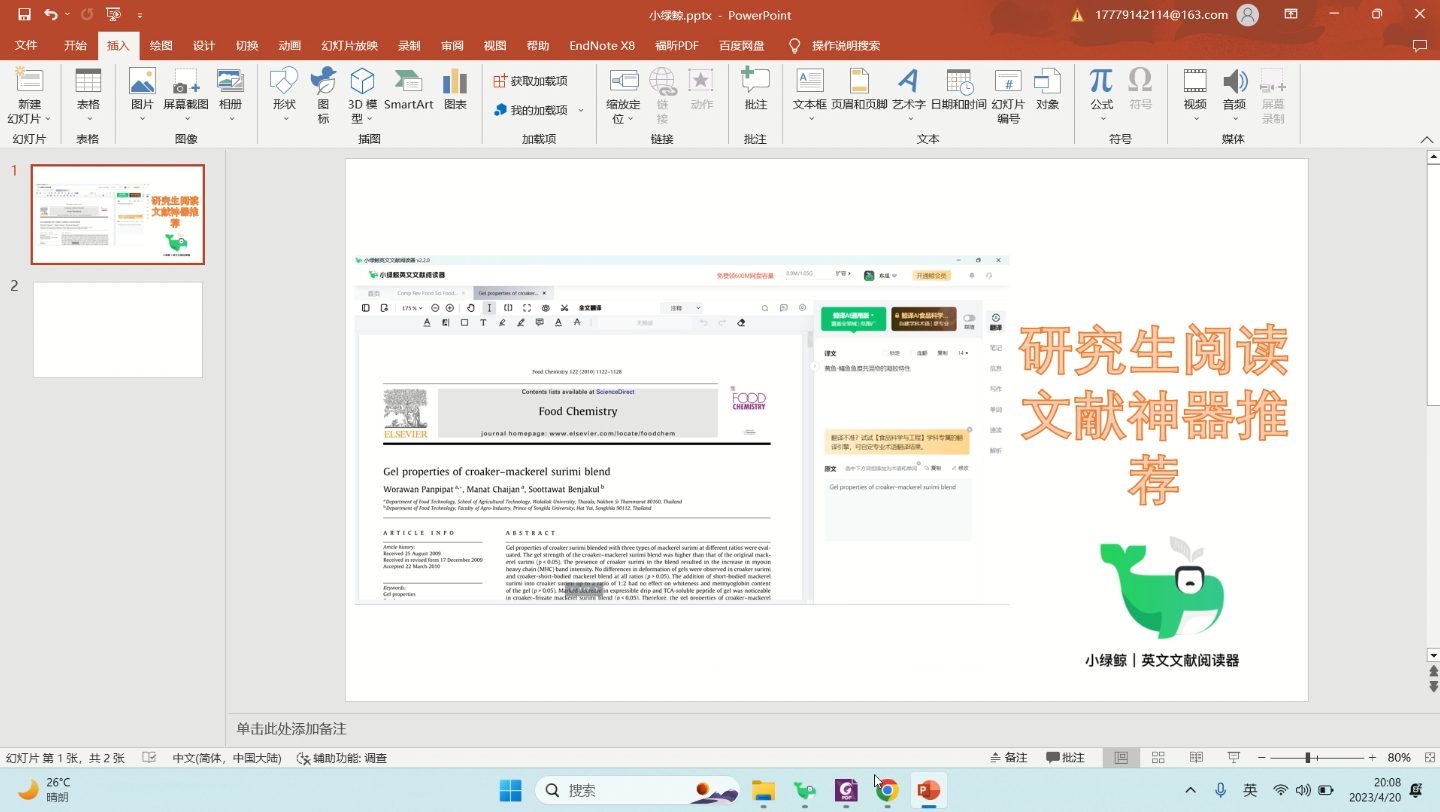Insert Slide Number (幻灯片编号)
This screenshot has height=812, width=1440.
coord(1008,96)
